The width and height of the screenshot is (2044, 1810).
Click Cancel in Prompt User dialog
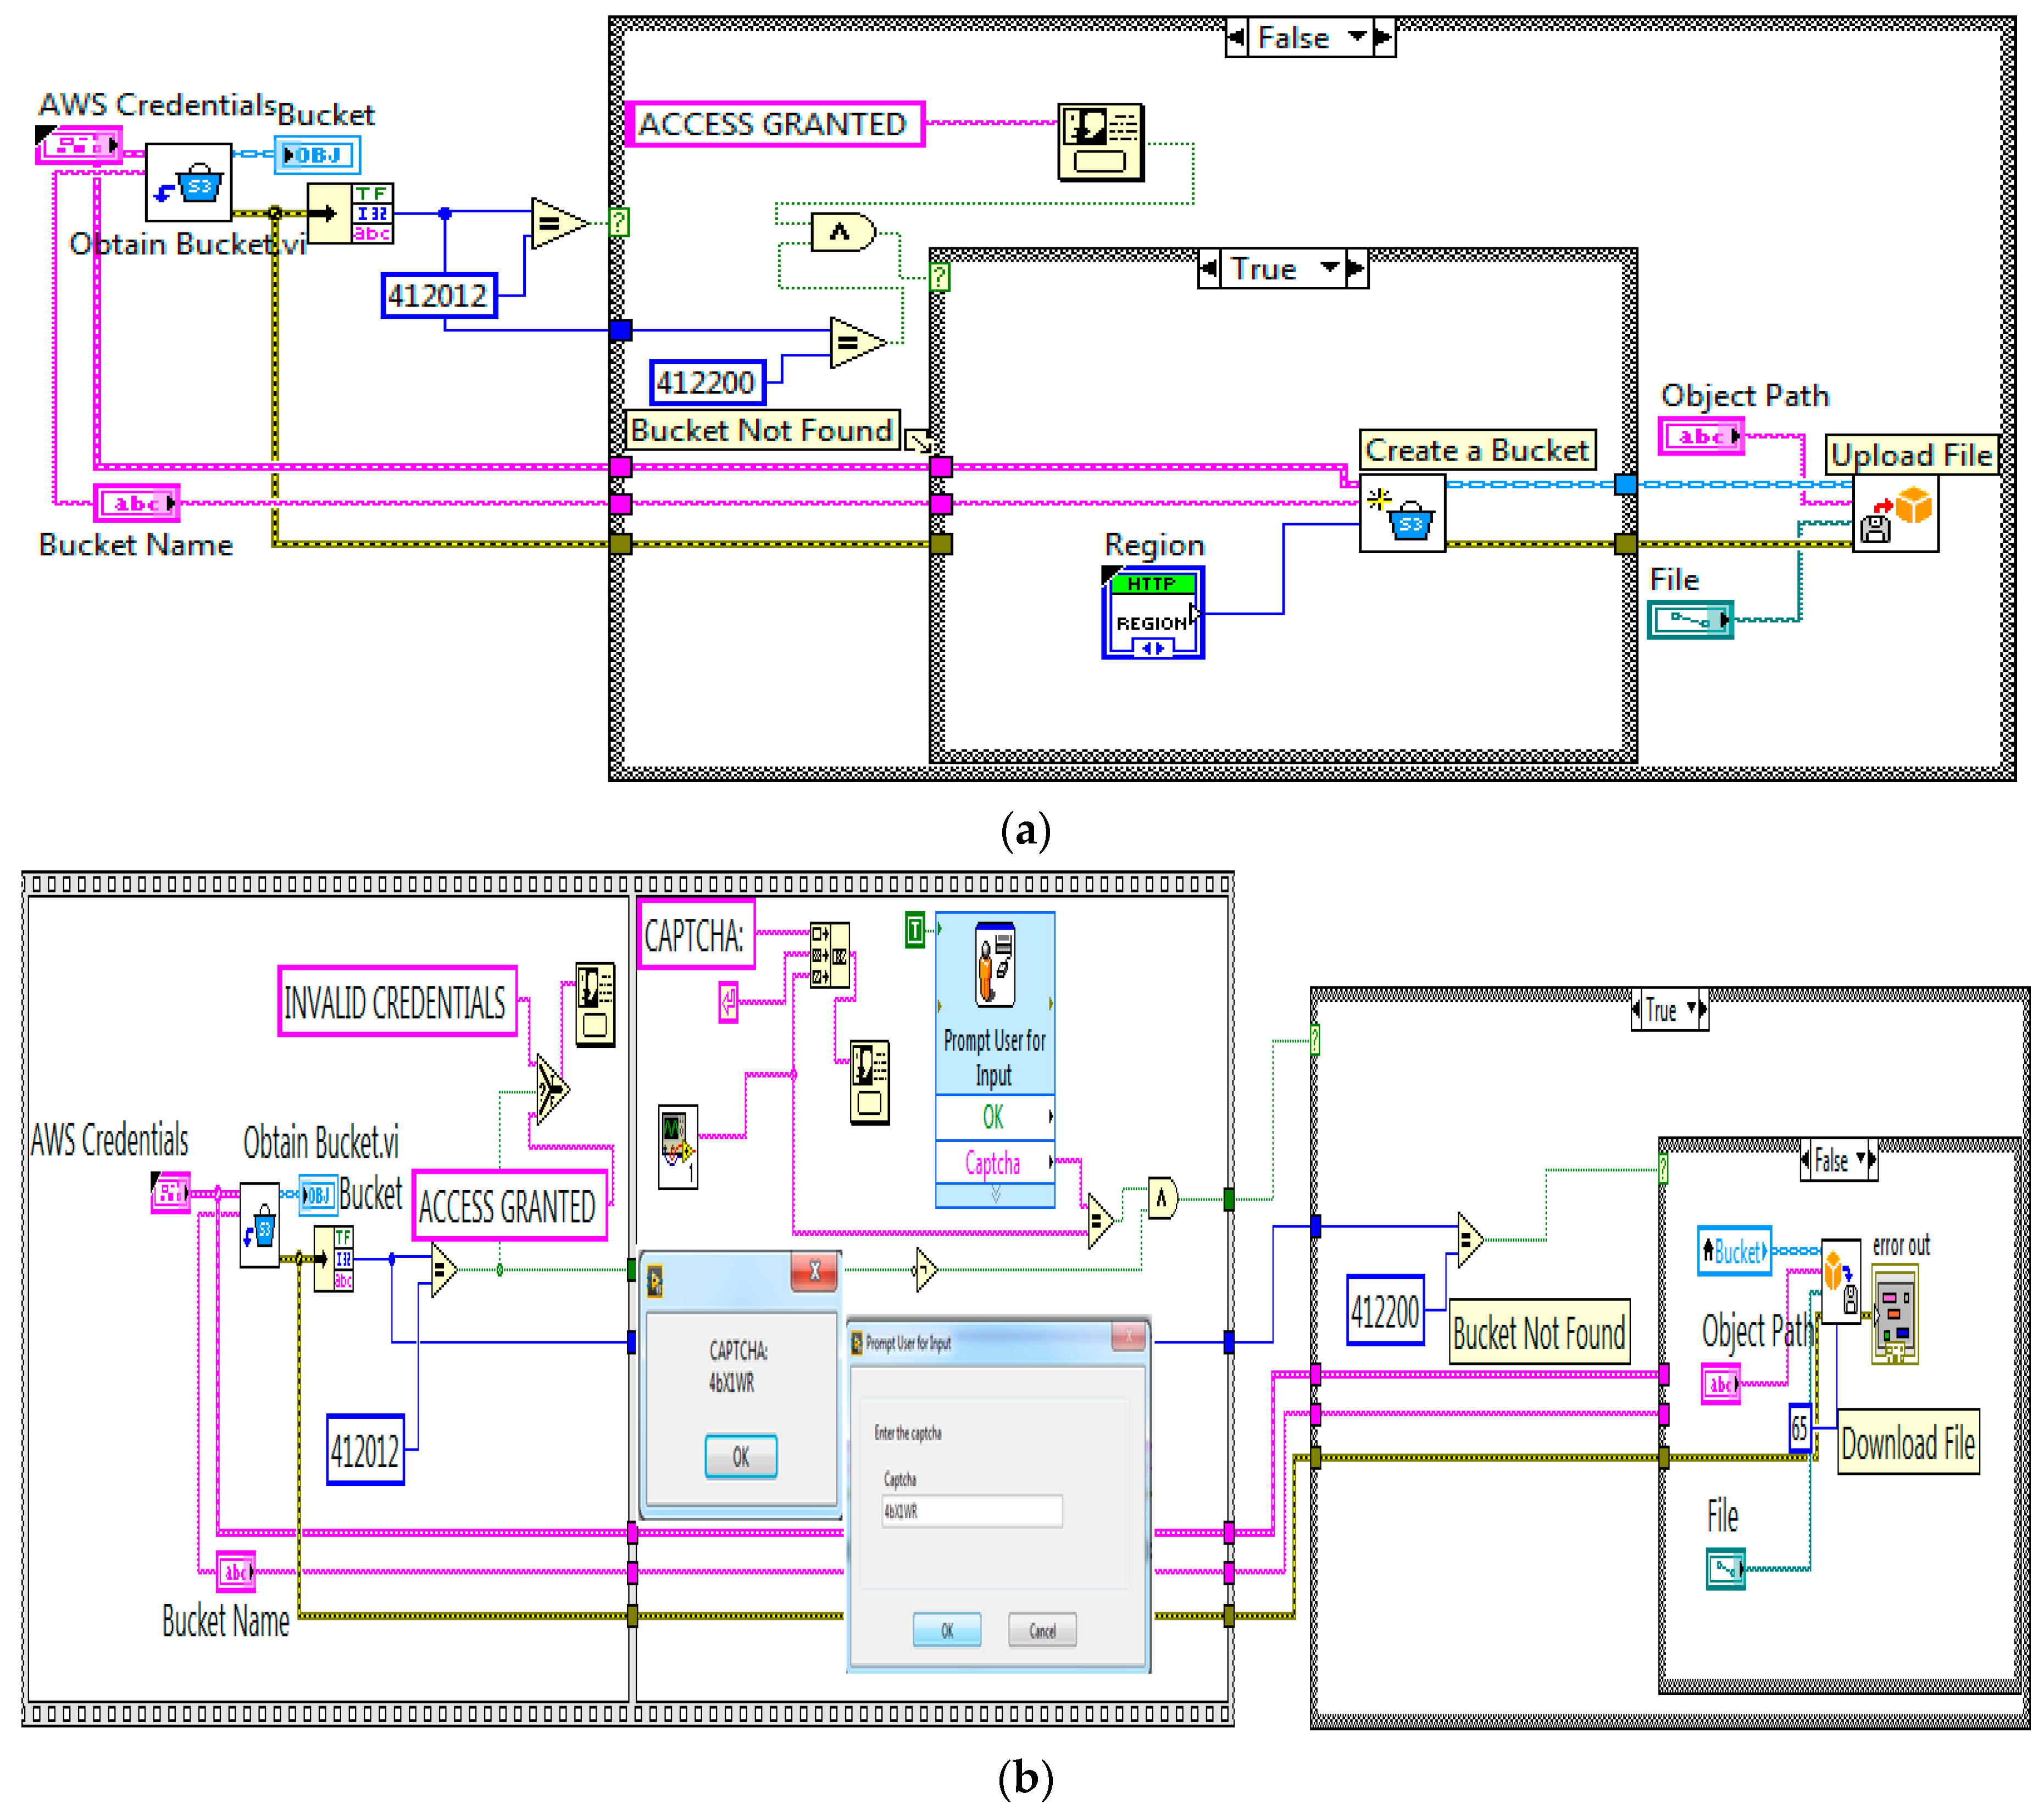[1042, 1630]
